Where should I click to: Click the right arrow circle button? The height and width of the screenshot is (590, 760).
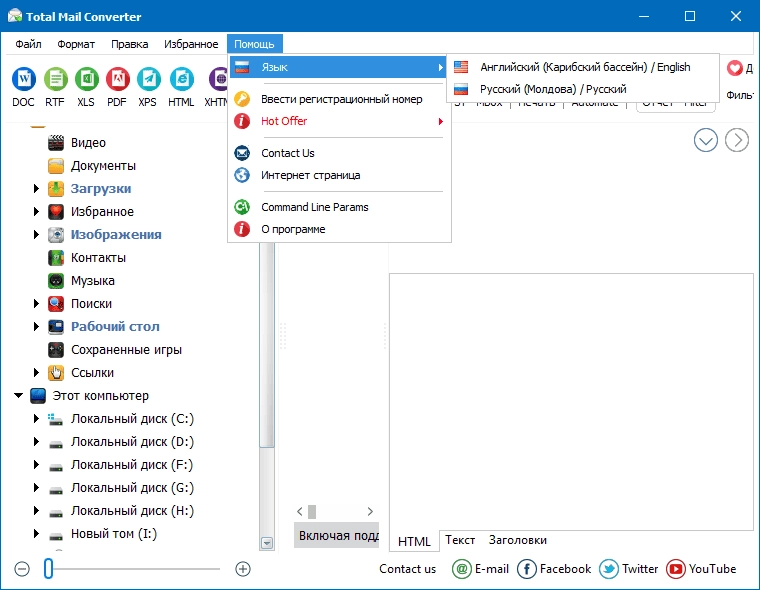tap(737, 141)
